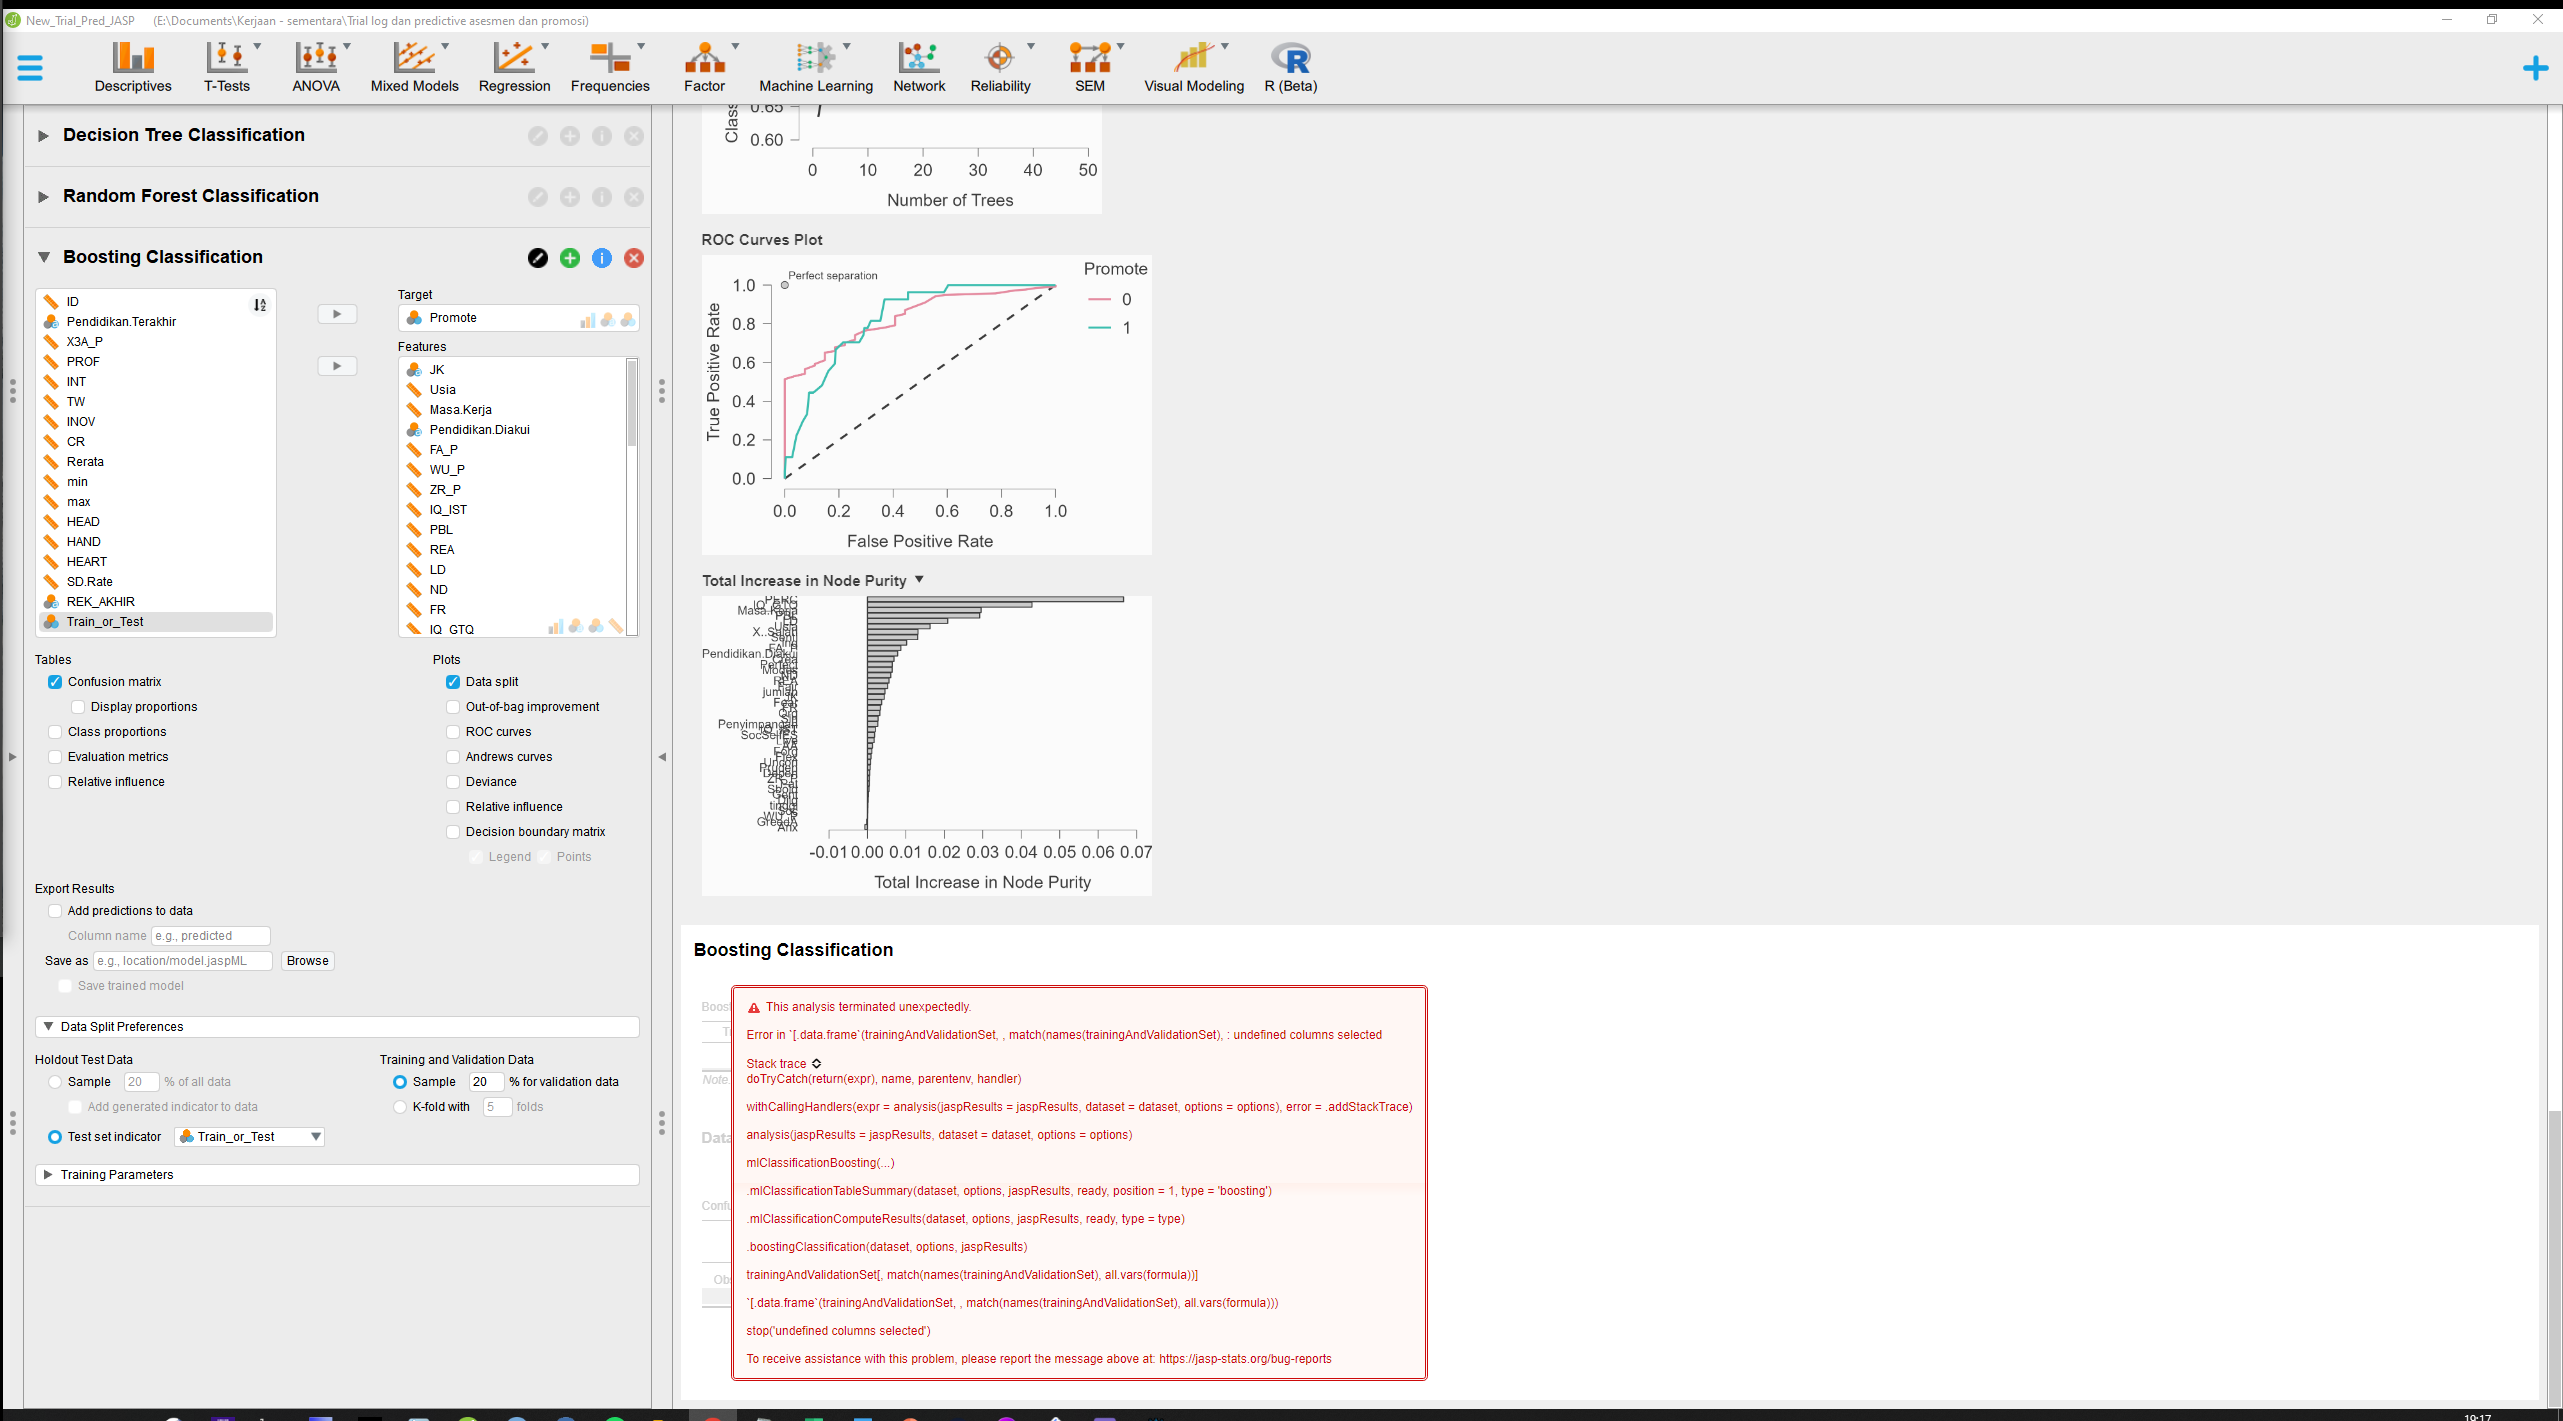Uncheck the Confusion matrix checkbox
Viewport: 2563px width, 1421px height.
(55, 682)
